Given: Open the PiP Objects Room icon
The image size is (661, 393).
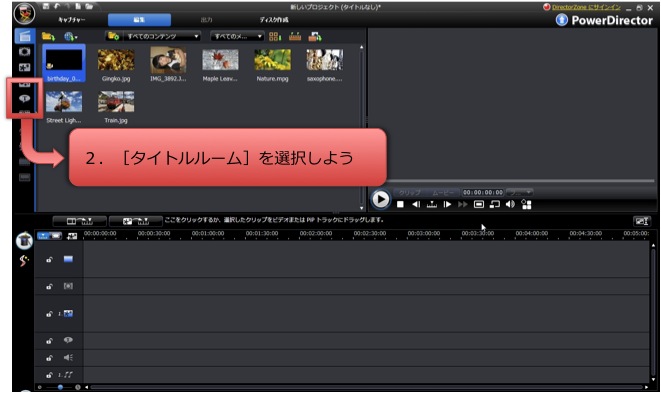Looking at the screenshot, I should pyautogui.click(x=24, y=67).
